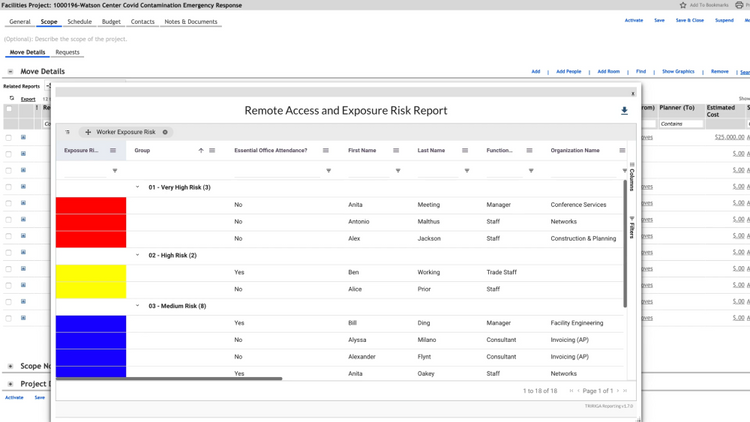Click the First Name filter input
This screenshot has height=422, width=750.
(x=370, y=171)
